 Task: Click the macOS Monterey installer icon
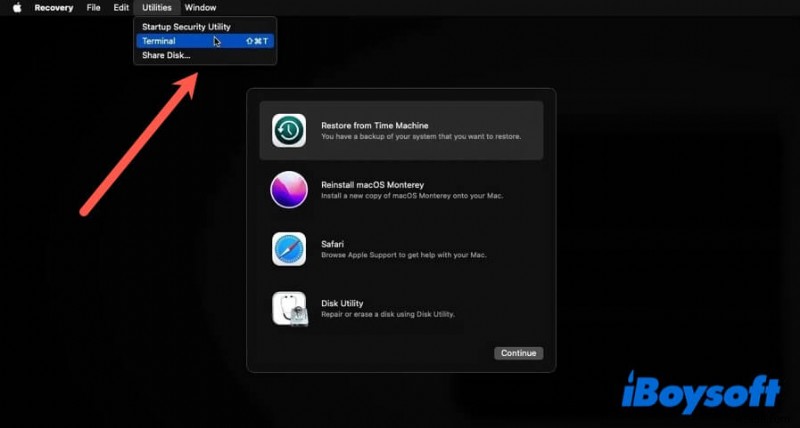coord(289,190)
